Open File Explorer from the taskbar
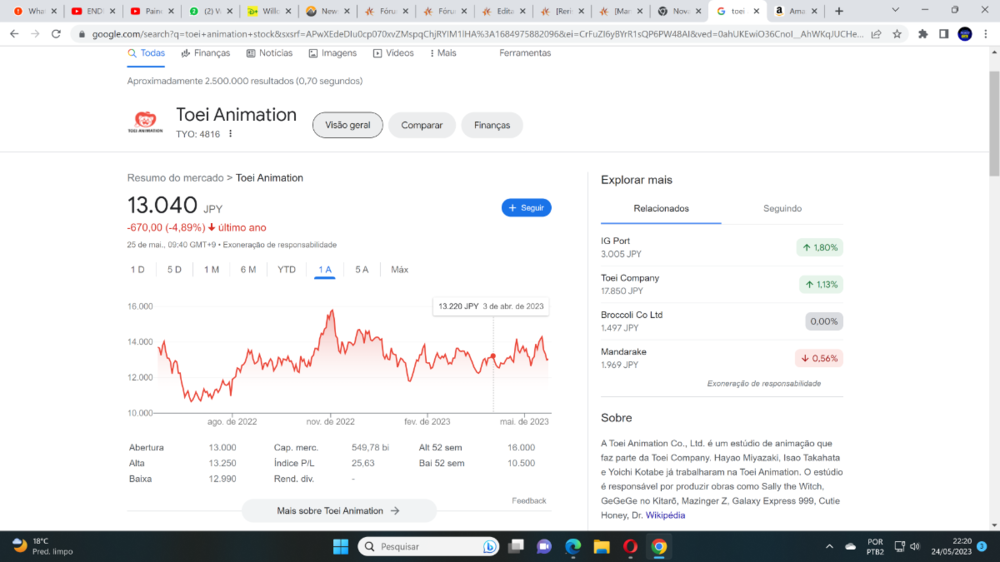 pyautogui.click(x=601, y=547)
